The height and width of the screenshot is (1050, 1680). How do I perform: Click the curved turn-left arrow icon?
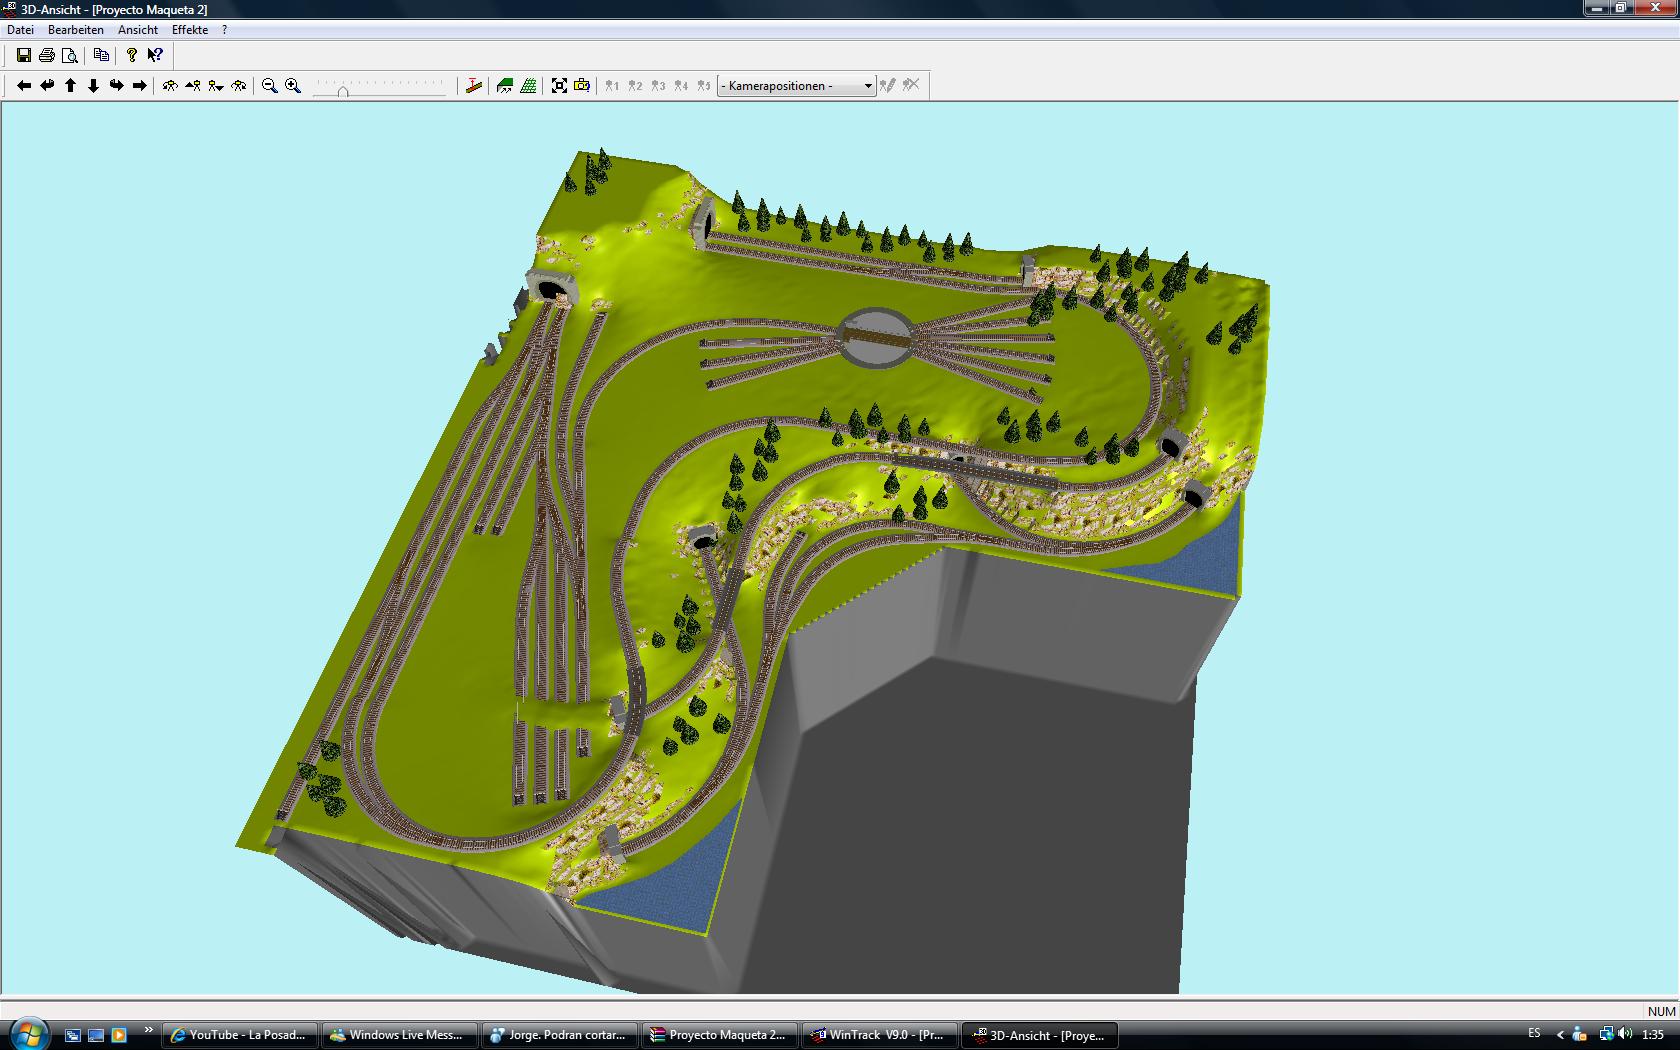[47, 86]
